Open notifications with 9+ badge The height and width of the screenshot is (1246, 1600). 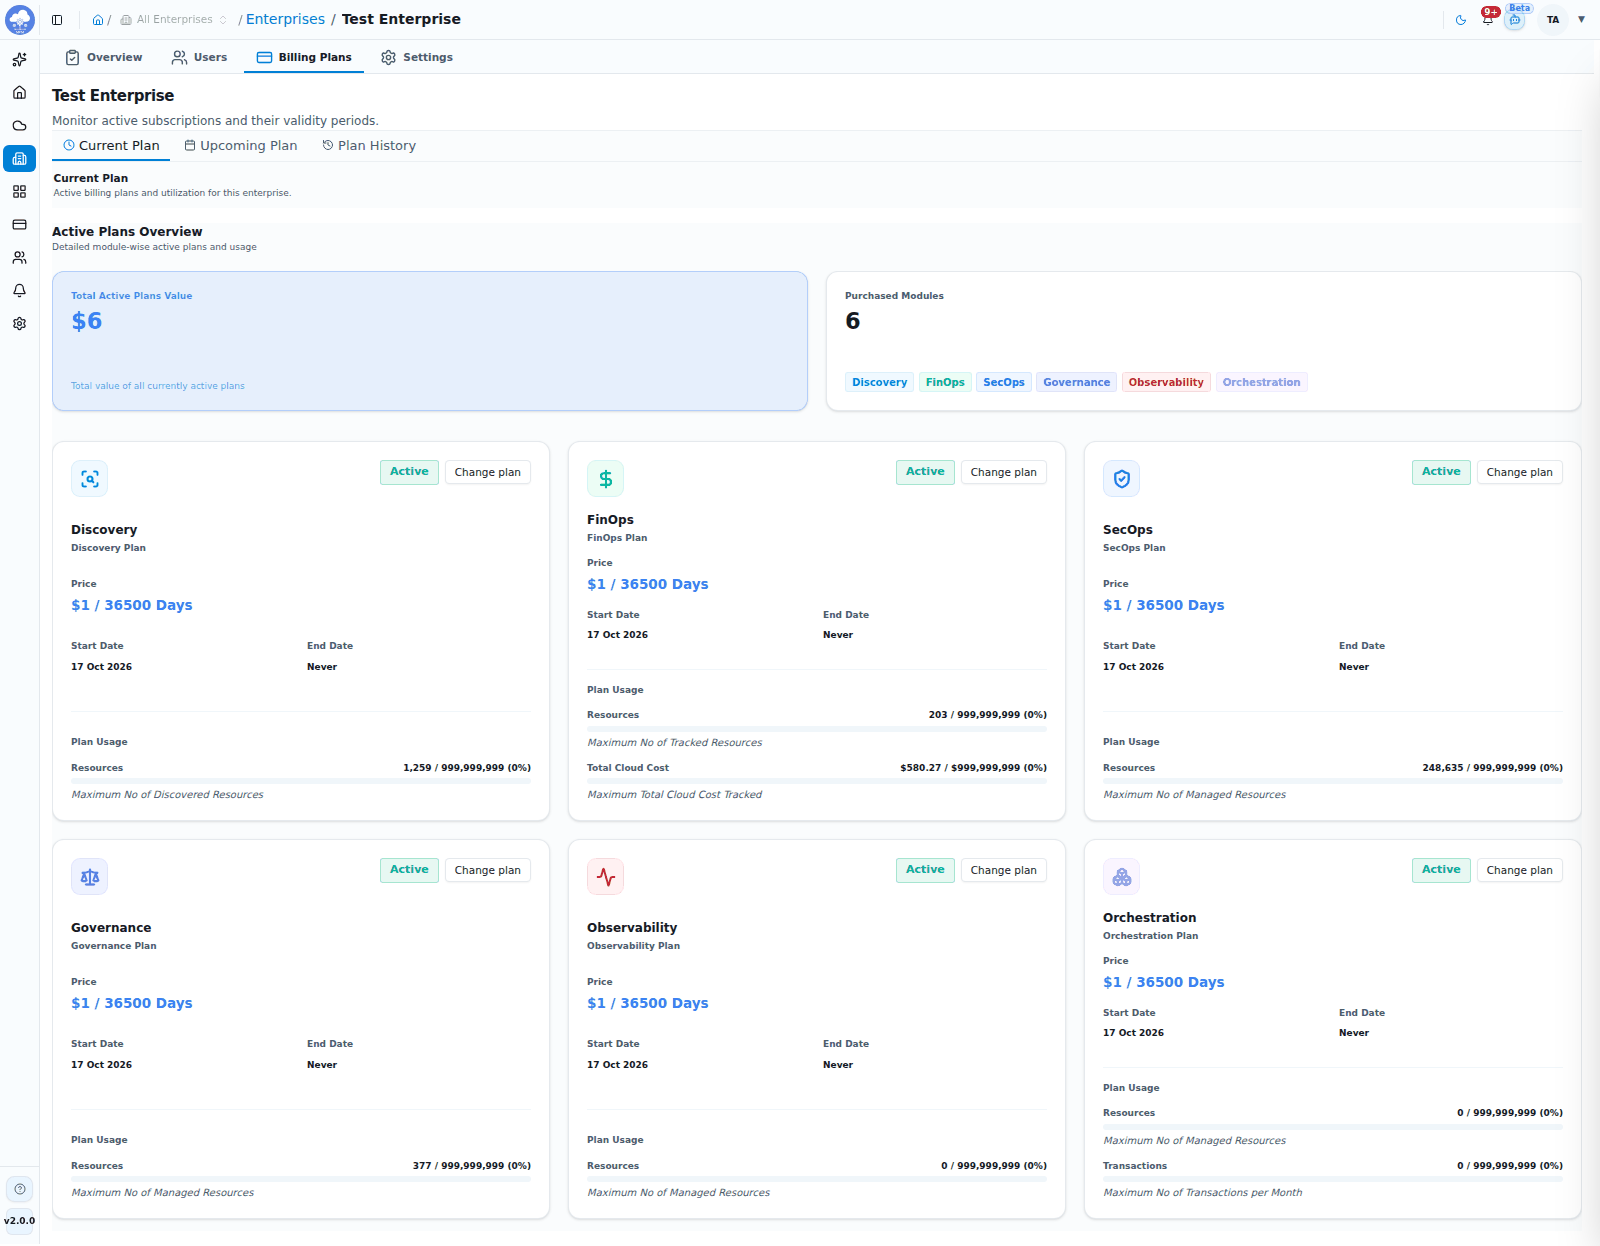(1488, 19)
